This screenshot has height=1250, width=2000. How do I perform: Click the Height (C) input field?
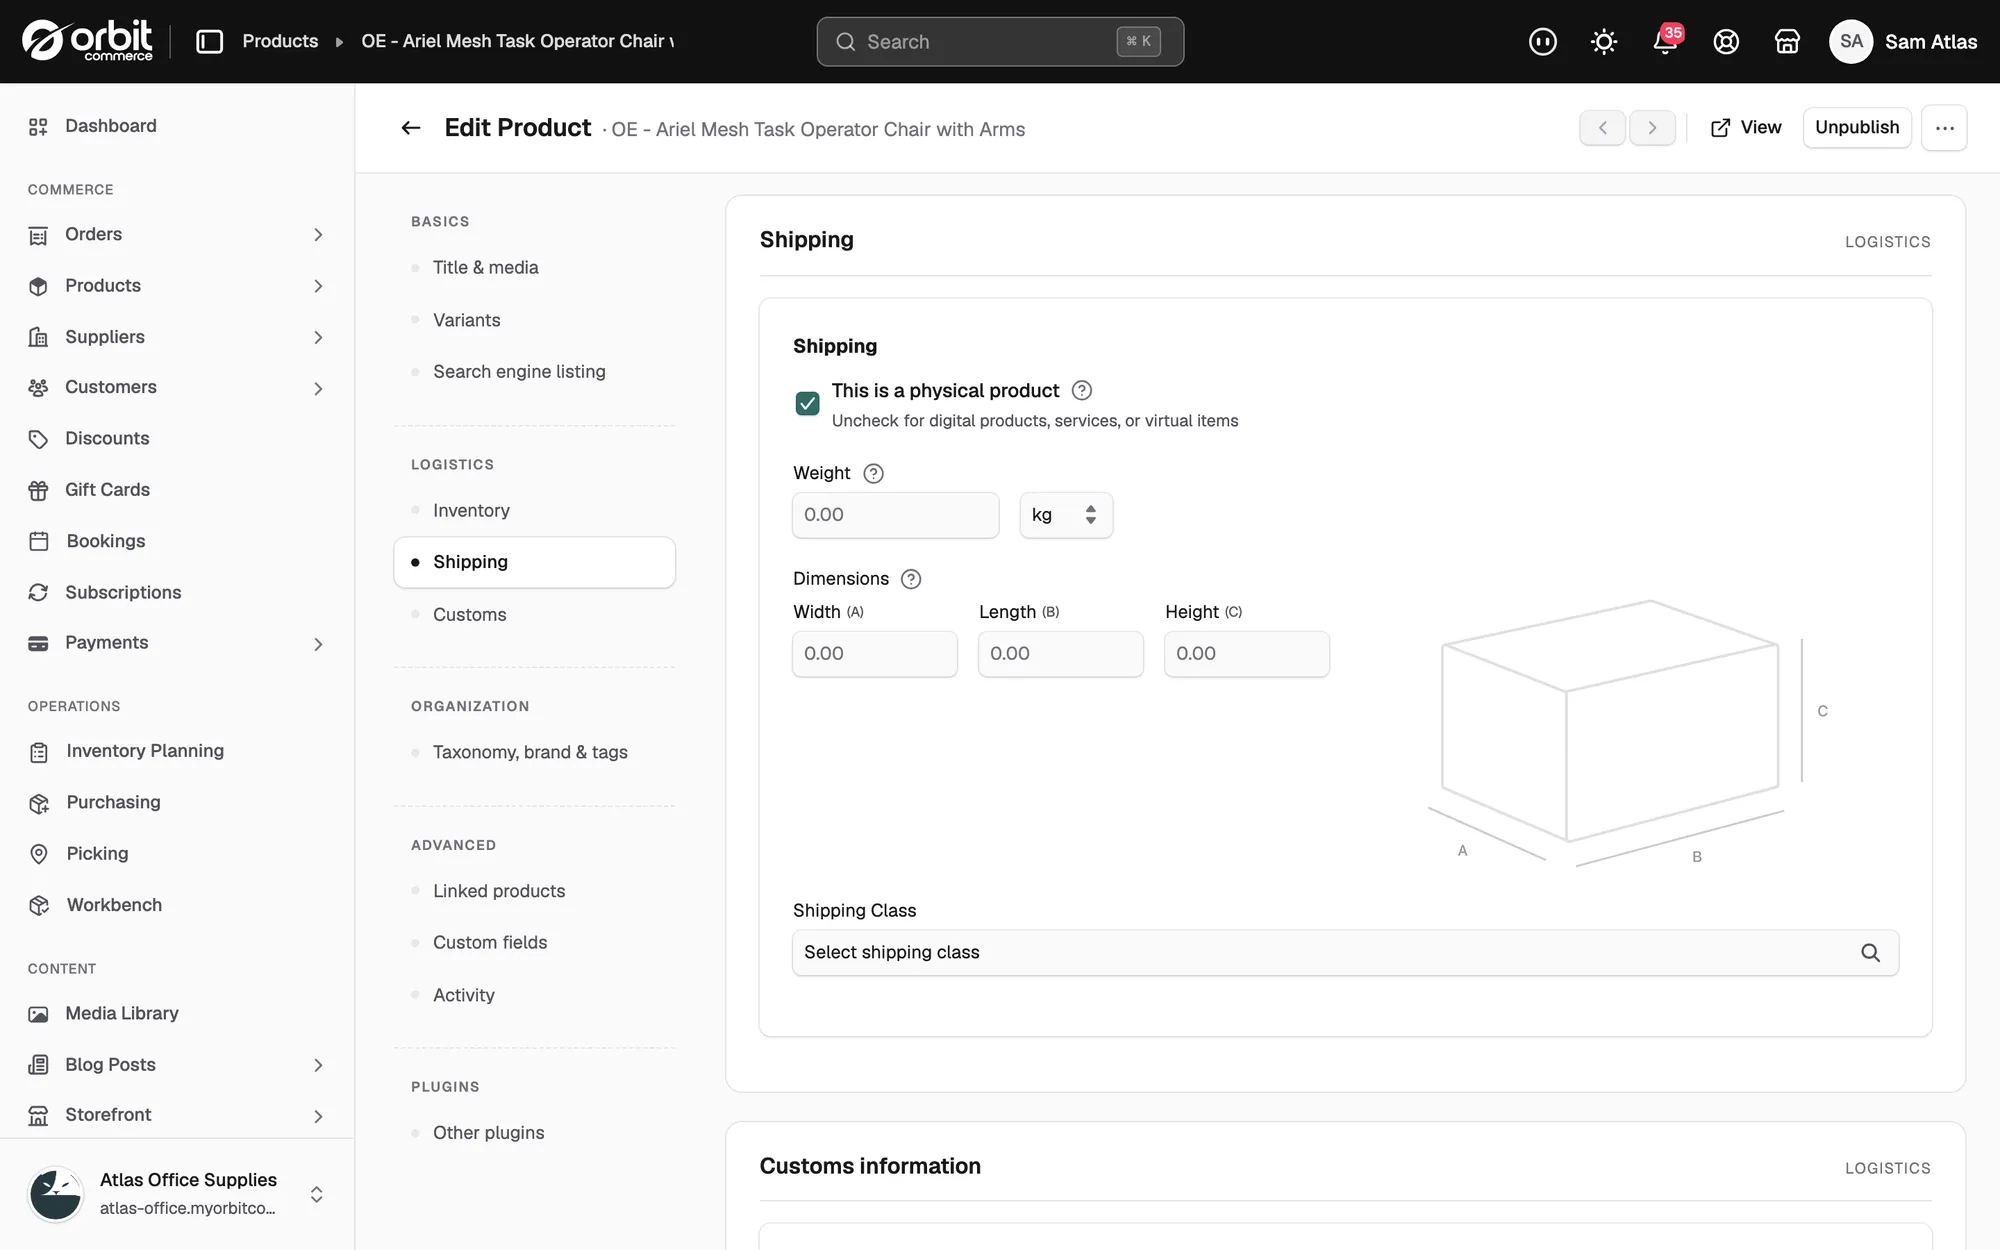tap(1247, 654)
